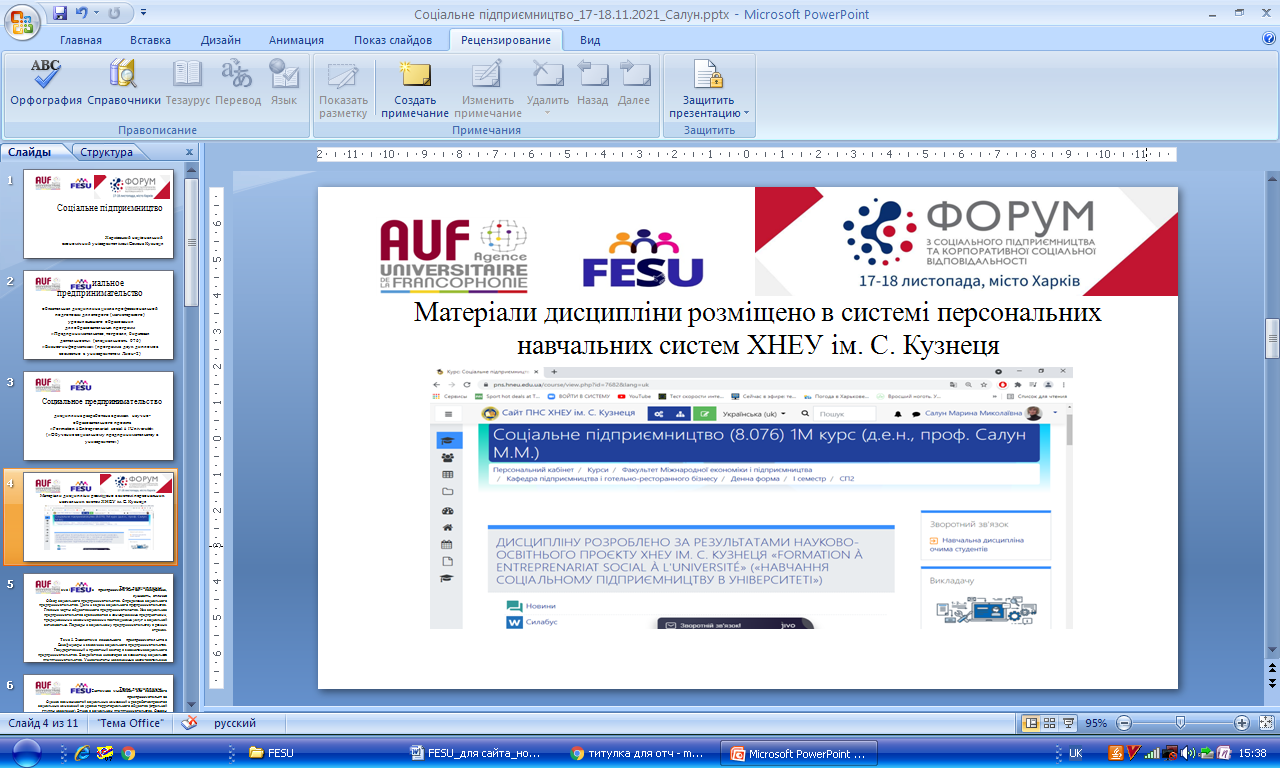The image size is (1280, 768).
Task: Select slide 6 thumbnail
Action: [x=99, y=692]
